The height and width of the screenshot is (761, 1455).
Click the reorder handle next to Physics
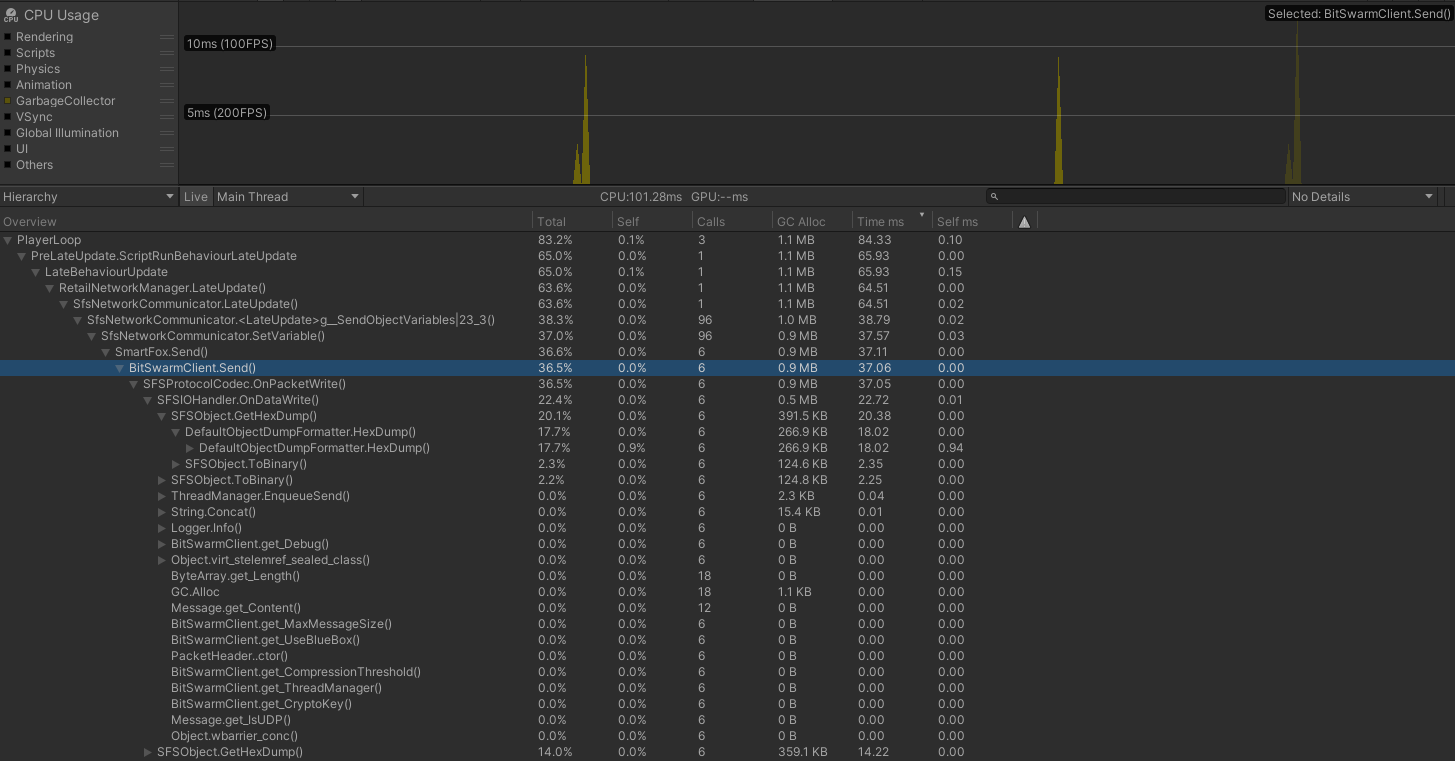167,69
